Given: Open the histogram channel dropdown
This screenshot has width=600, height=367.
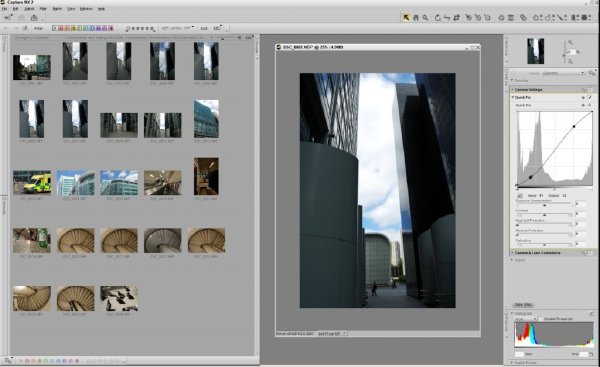Looking at the screenshot, I should click(525, 319).
